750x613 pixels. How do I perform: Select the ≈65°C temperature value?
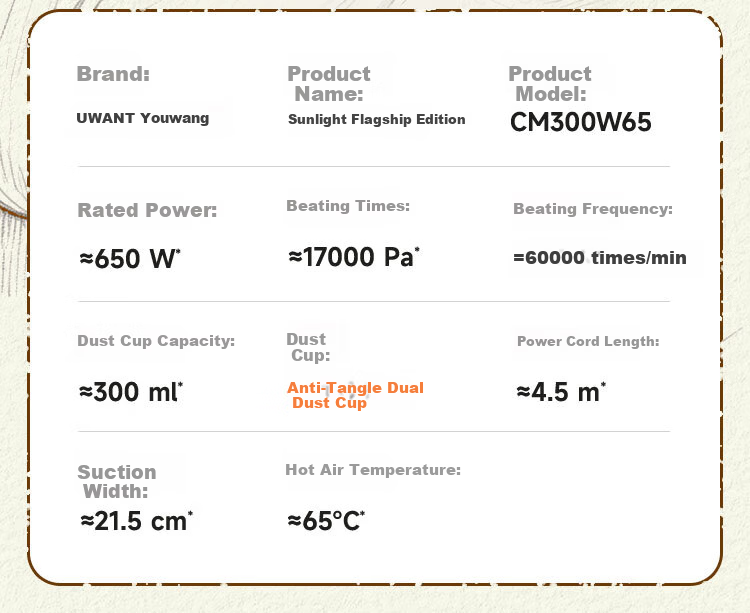point(326,521)
